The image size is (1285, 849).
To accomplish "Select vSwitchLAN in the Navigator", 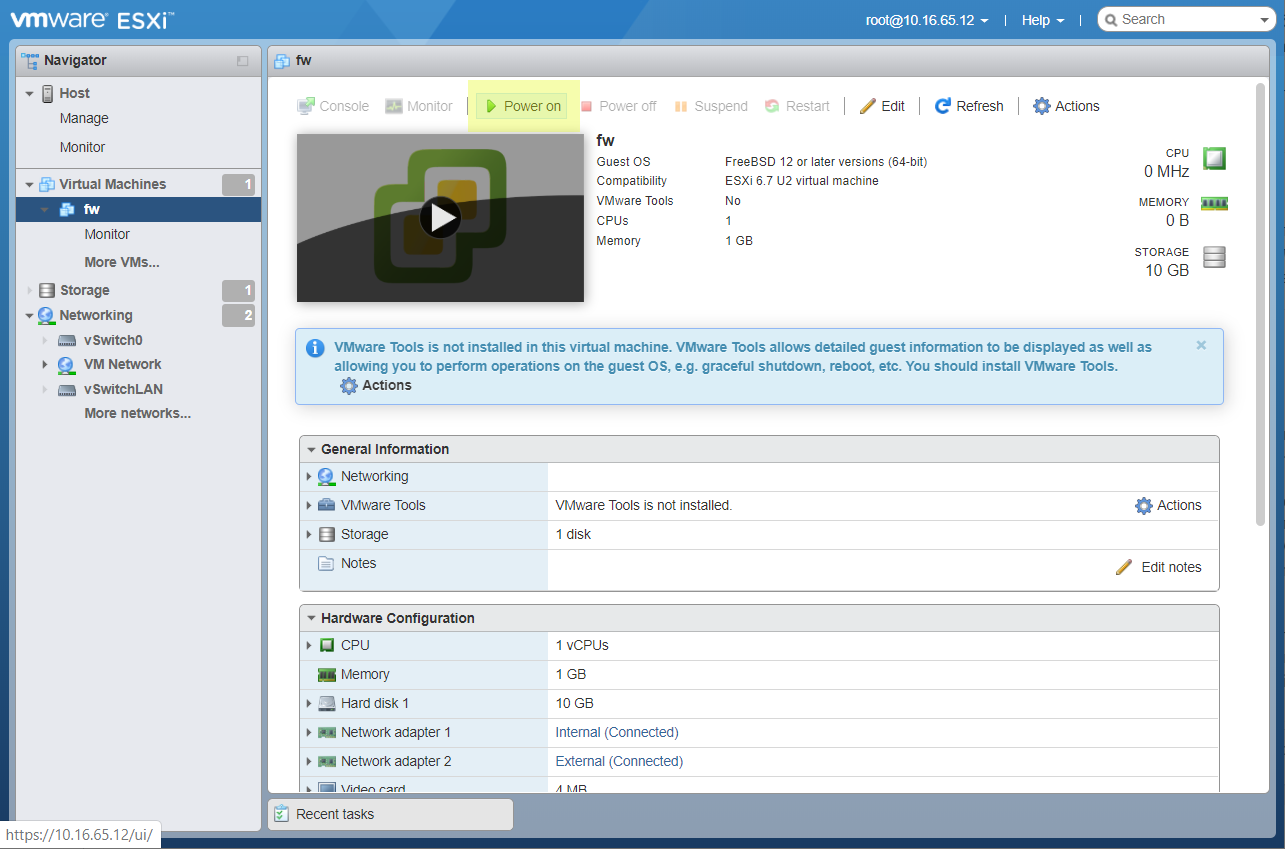I will coord(123,389).
